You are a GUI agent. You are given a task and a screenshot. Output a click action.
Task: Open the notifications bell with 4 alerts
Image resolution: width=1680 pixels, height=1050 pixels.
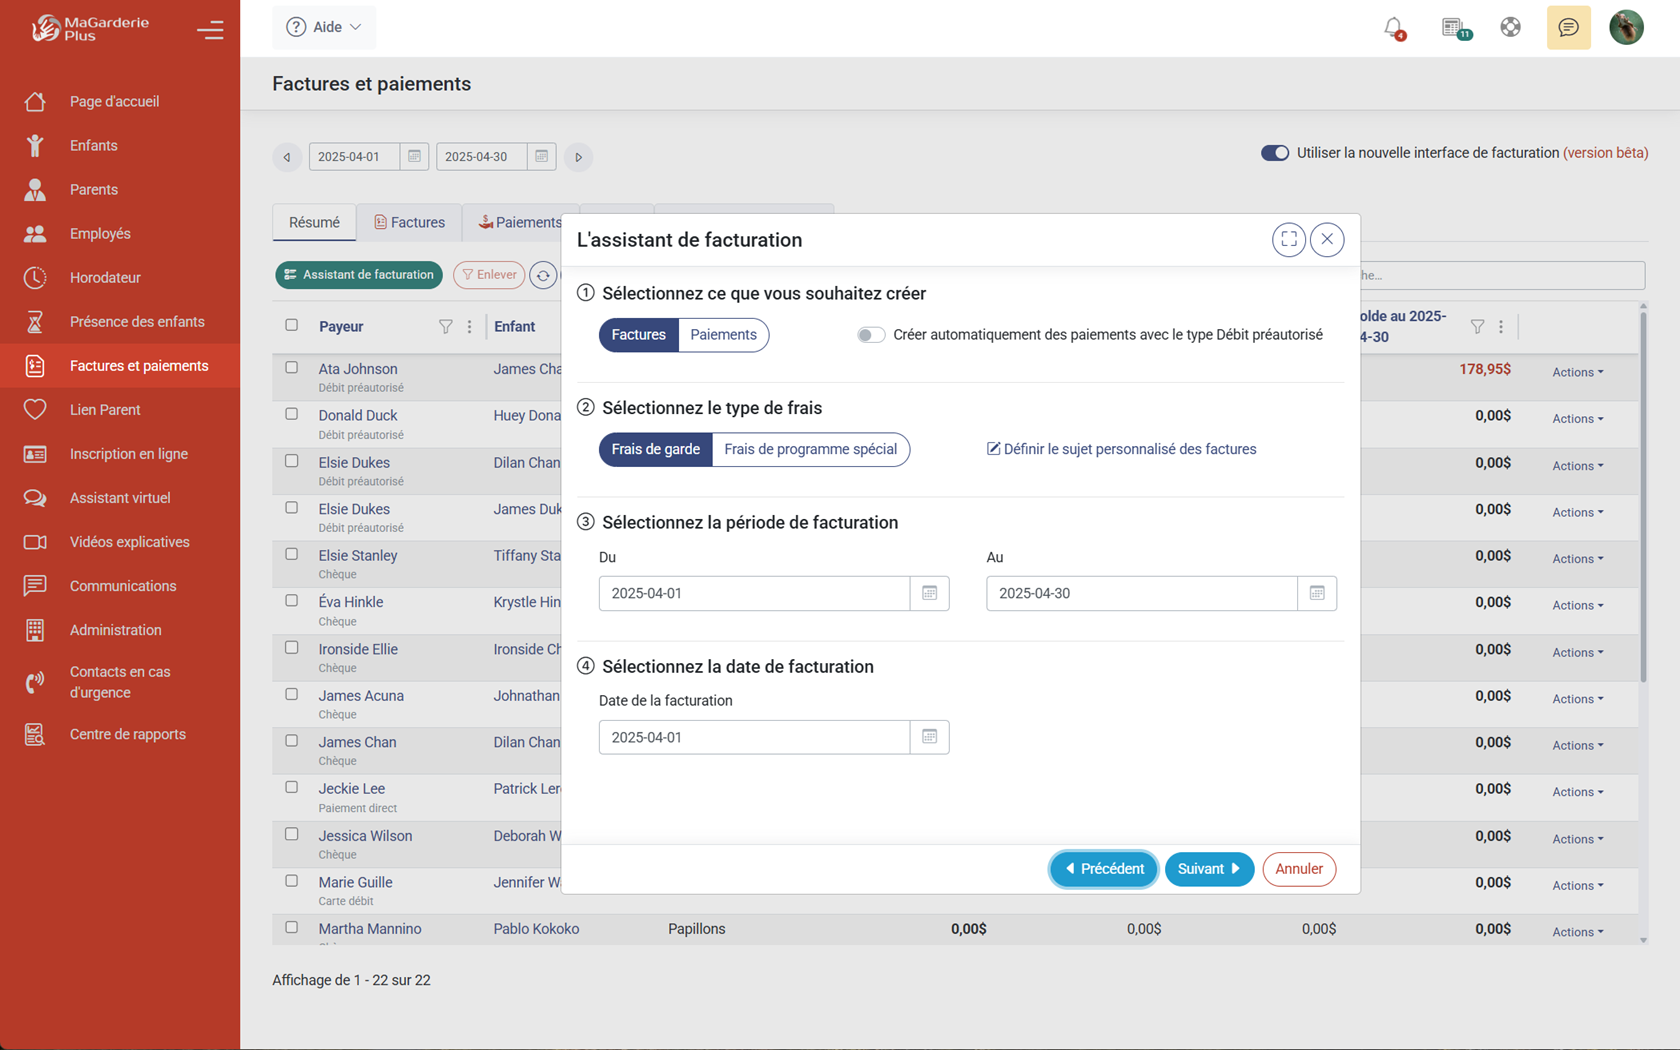coord(1393,27)
